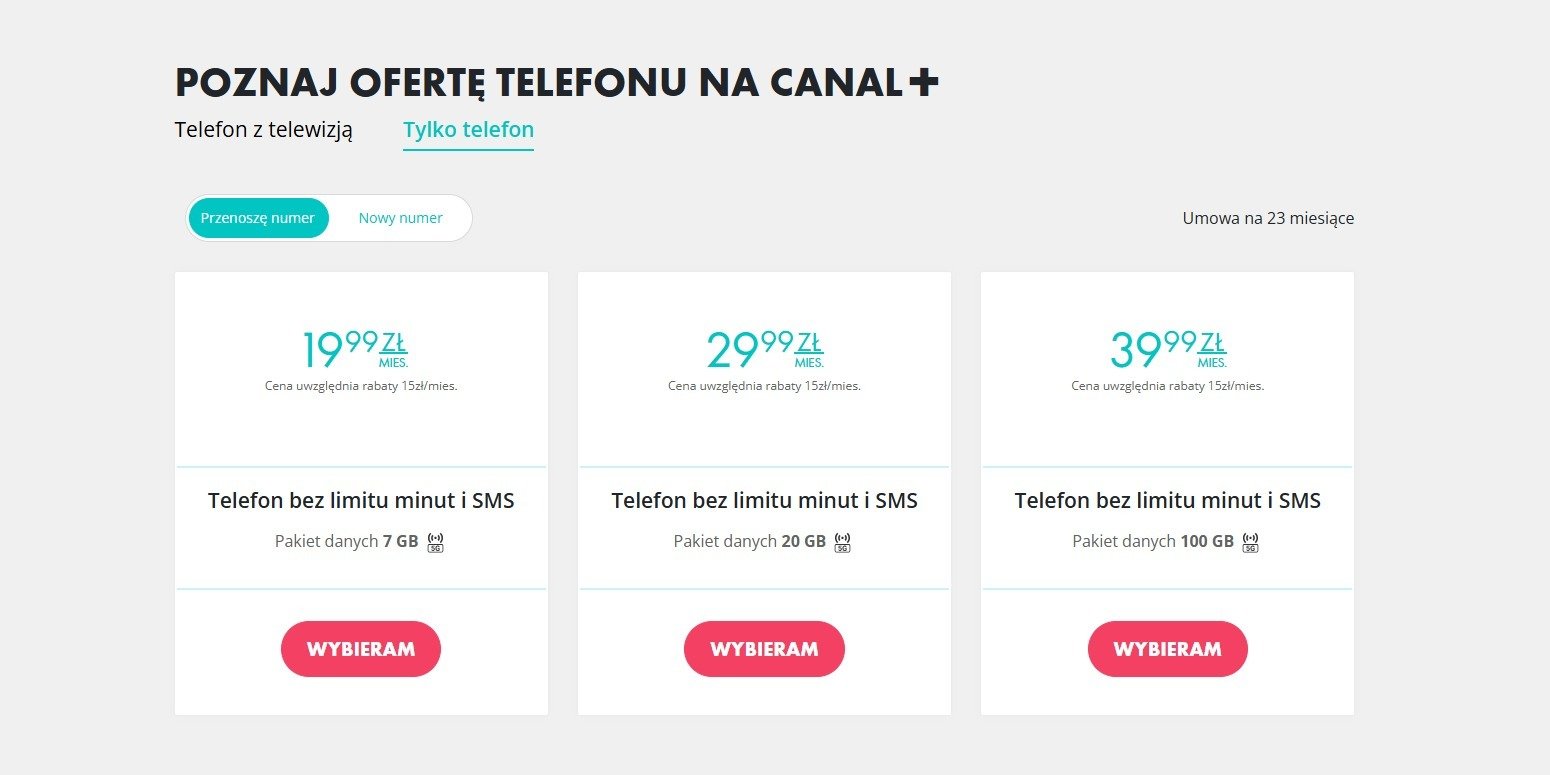
Task: Select the Przenoszę numer option
Action: 258,217
